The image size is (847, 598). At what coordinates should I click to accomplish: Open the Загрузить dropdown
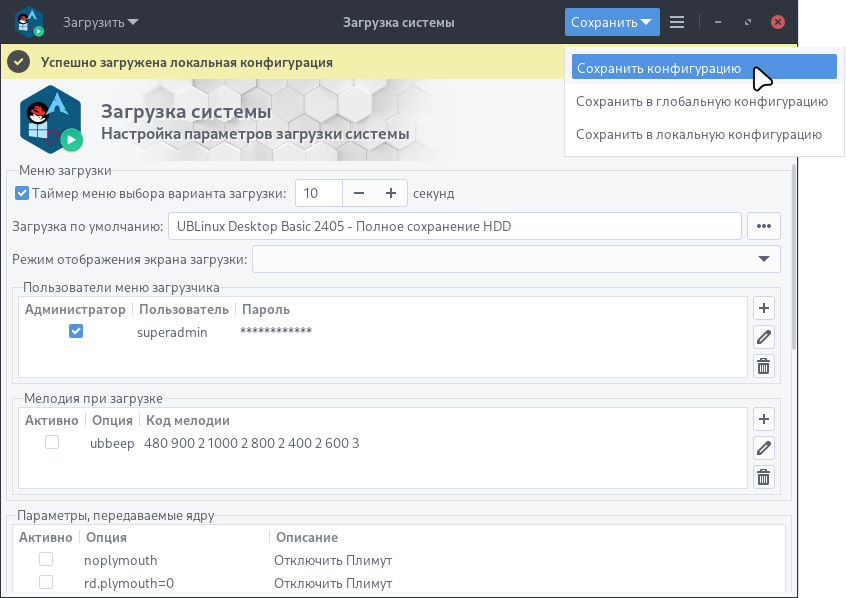coord(100,22)
